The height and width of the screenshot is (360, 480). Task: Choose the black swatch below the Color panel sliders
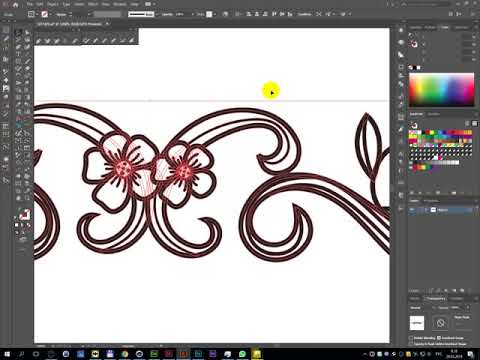point(414,68)
